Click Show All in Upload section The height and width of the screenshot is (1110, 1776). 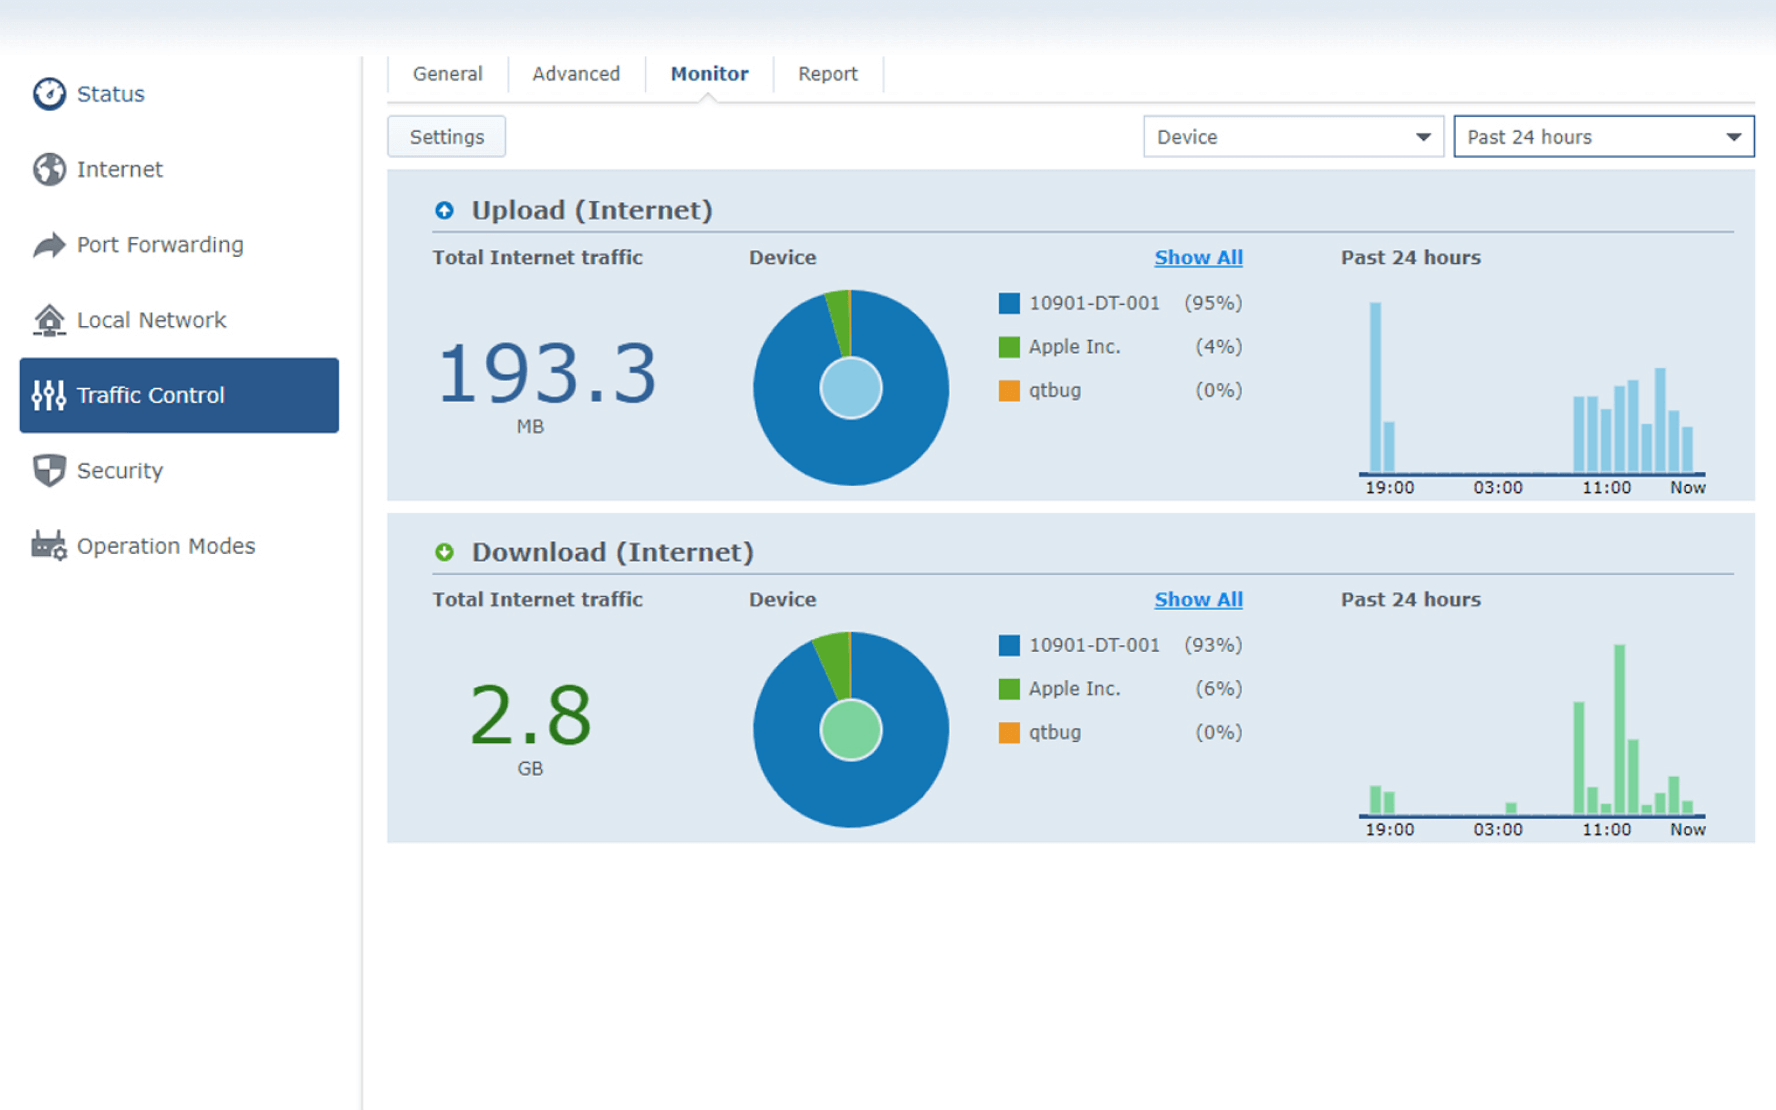pos(1198,258)
